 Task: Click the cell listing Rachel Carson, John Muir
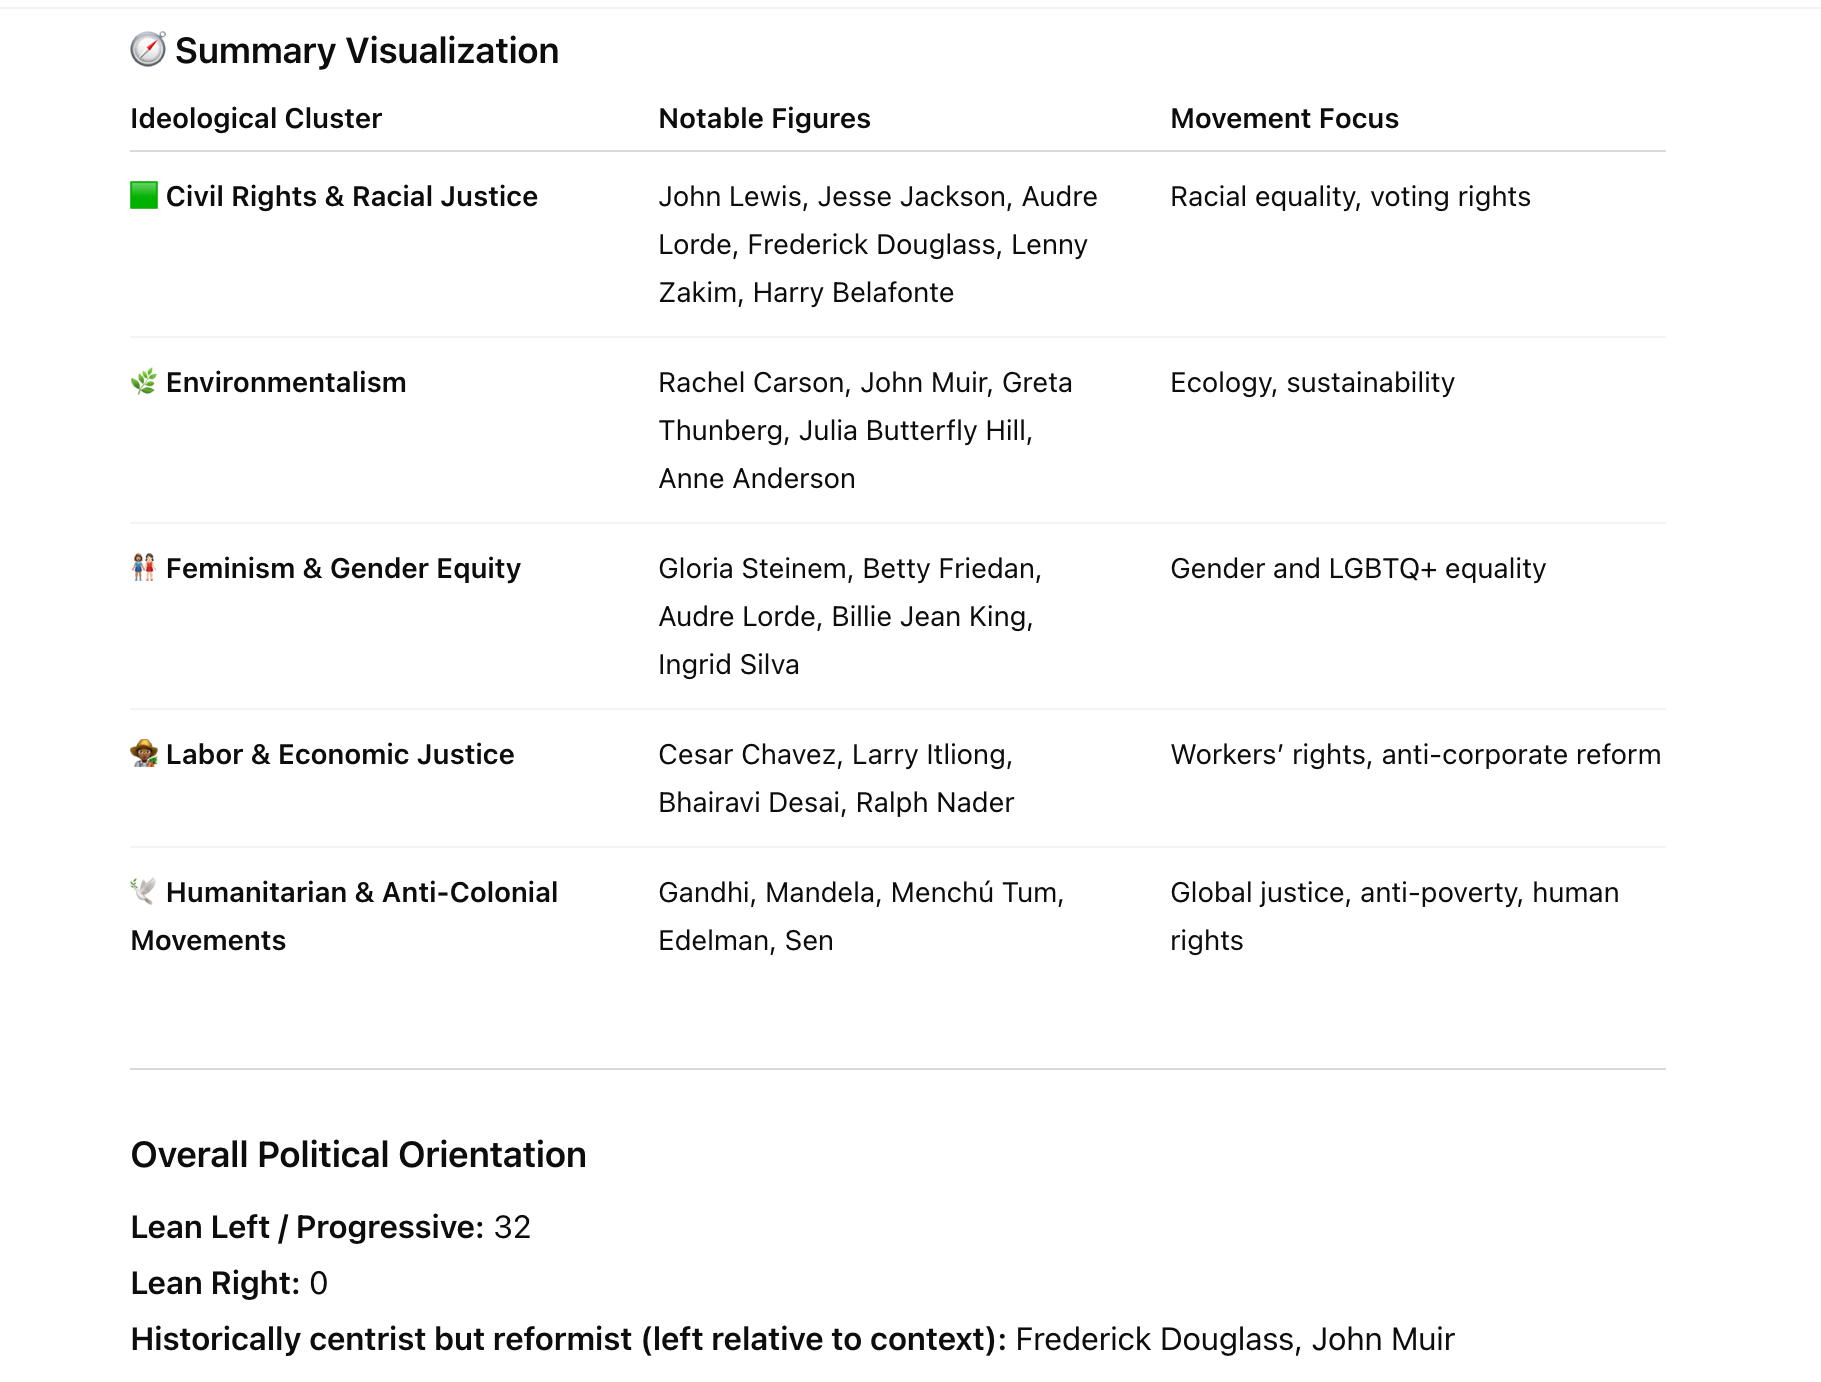(x=865, y=430)
